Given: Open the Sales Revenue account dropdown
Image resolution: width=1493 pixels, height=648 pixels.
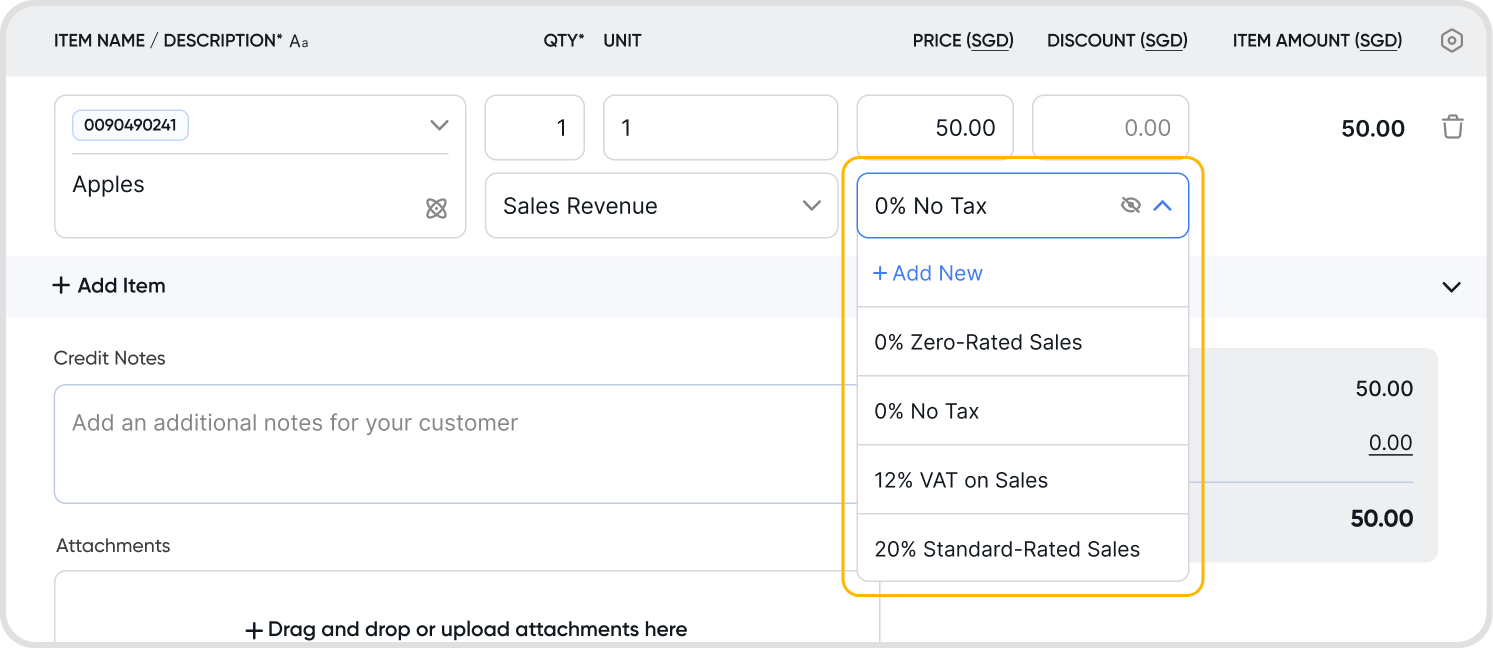Looking at the screenshot, I should pyautogui.click(x=661, y=206).
